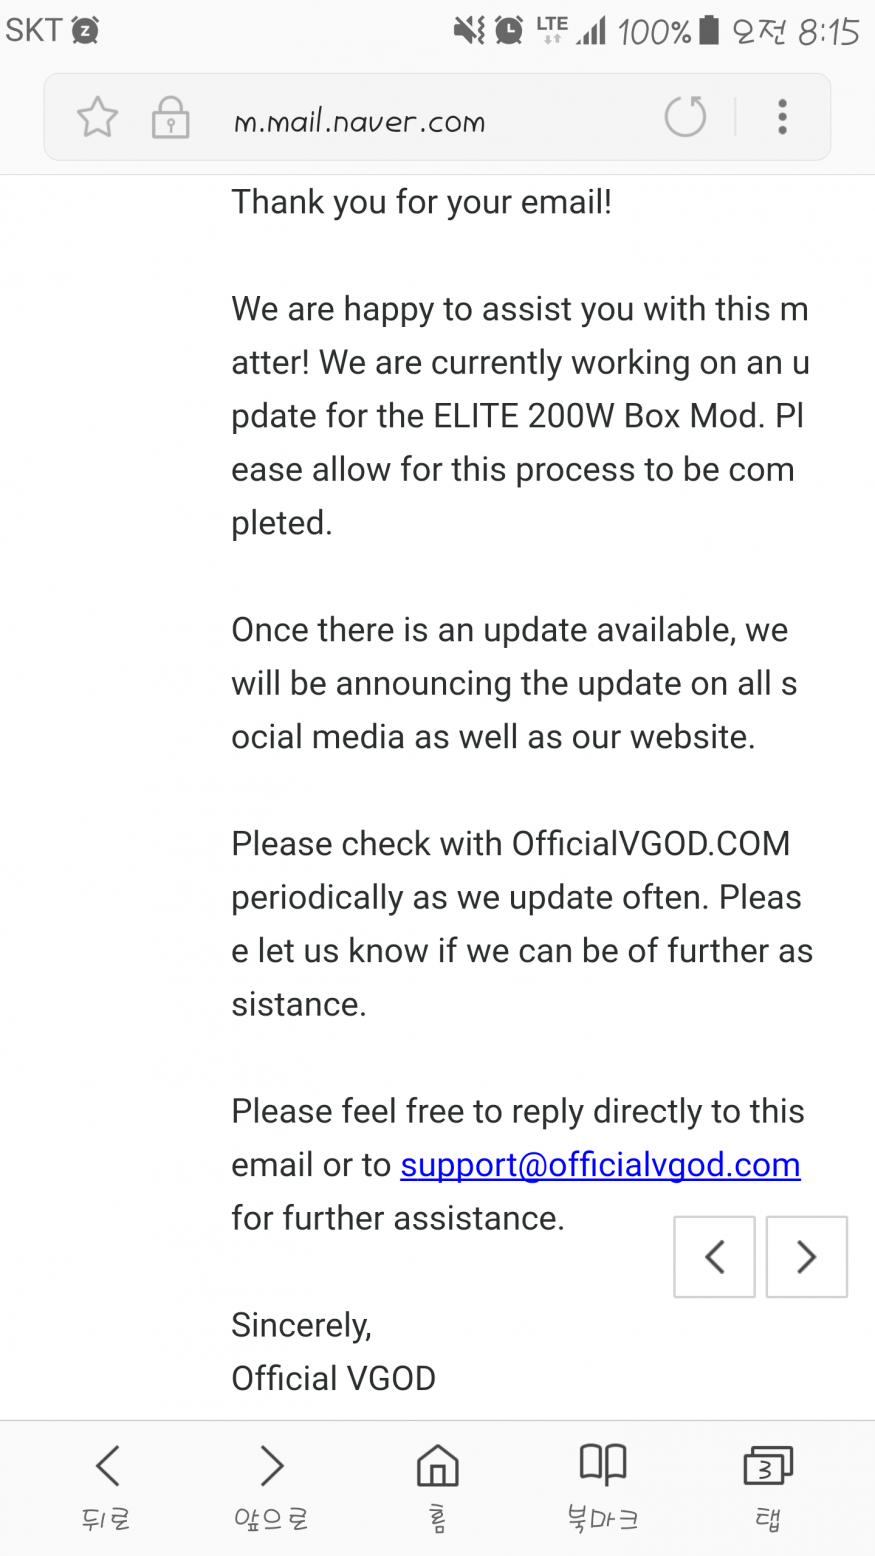The height and width of the screenshot is (1556, 875).
Task: Tap the LTE network indicator
Action: [551, 30]
